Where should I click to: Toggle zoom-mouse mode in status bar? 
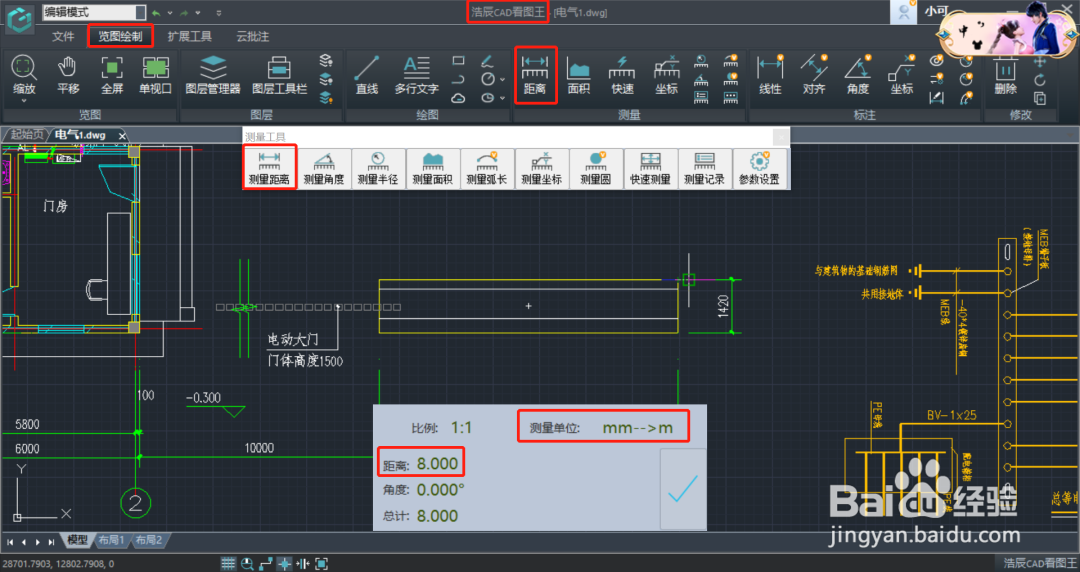247,564
